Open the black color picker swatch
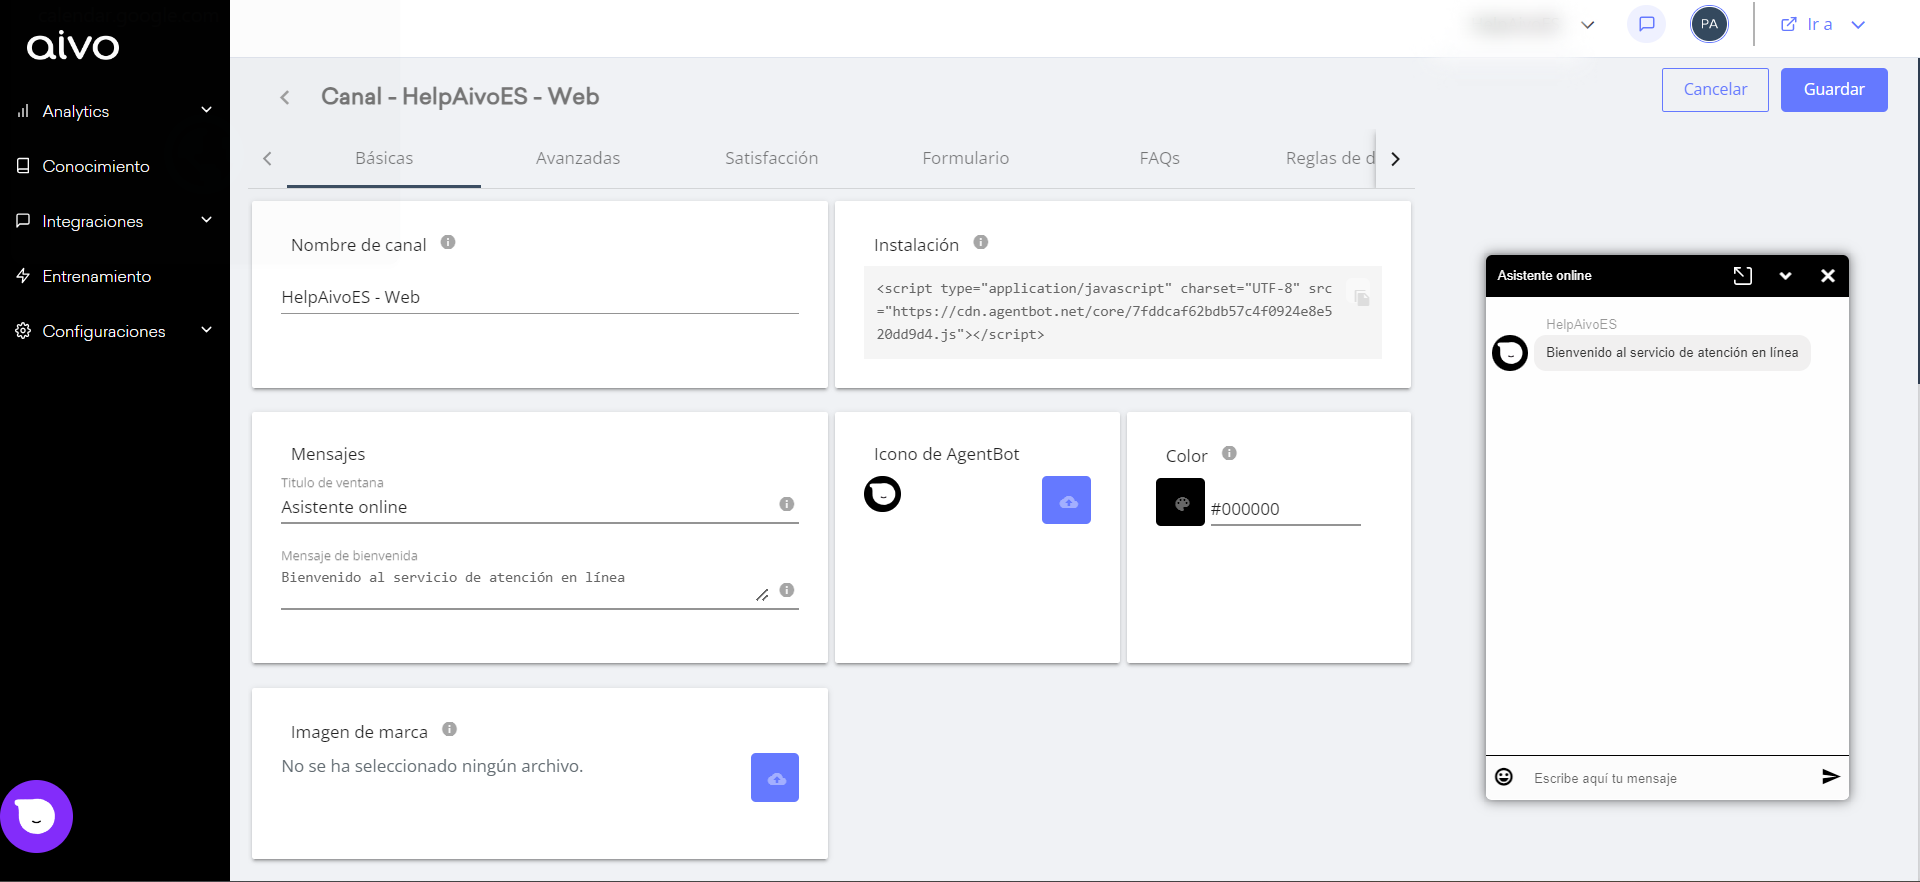The height and width of the screenshot is (882, 1920). pos(1180,502)
